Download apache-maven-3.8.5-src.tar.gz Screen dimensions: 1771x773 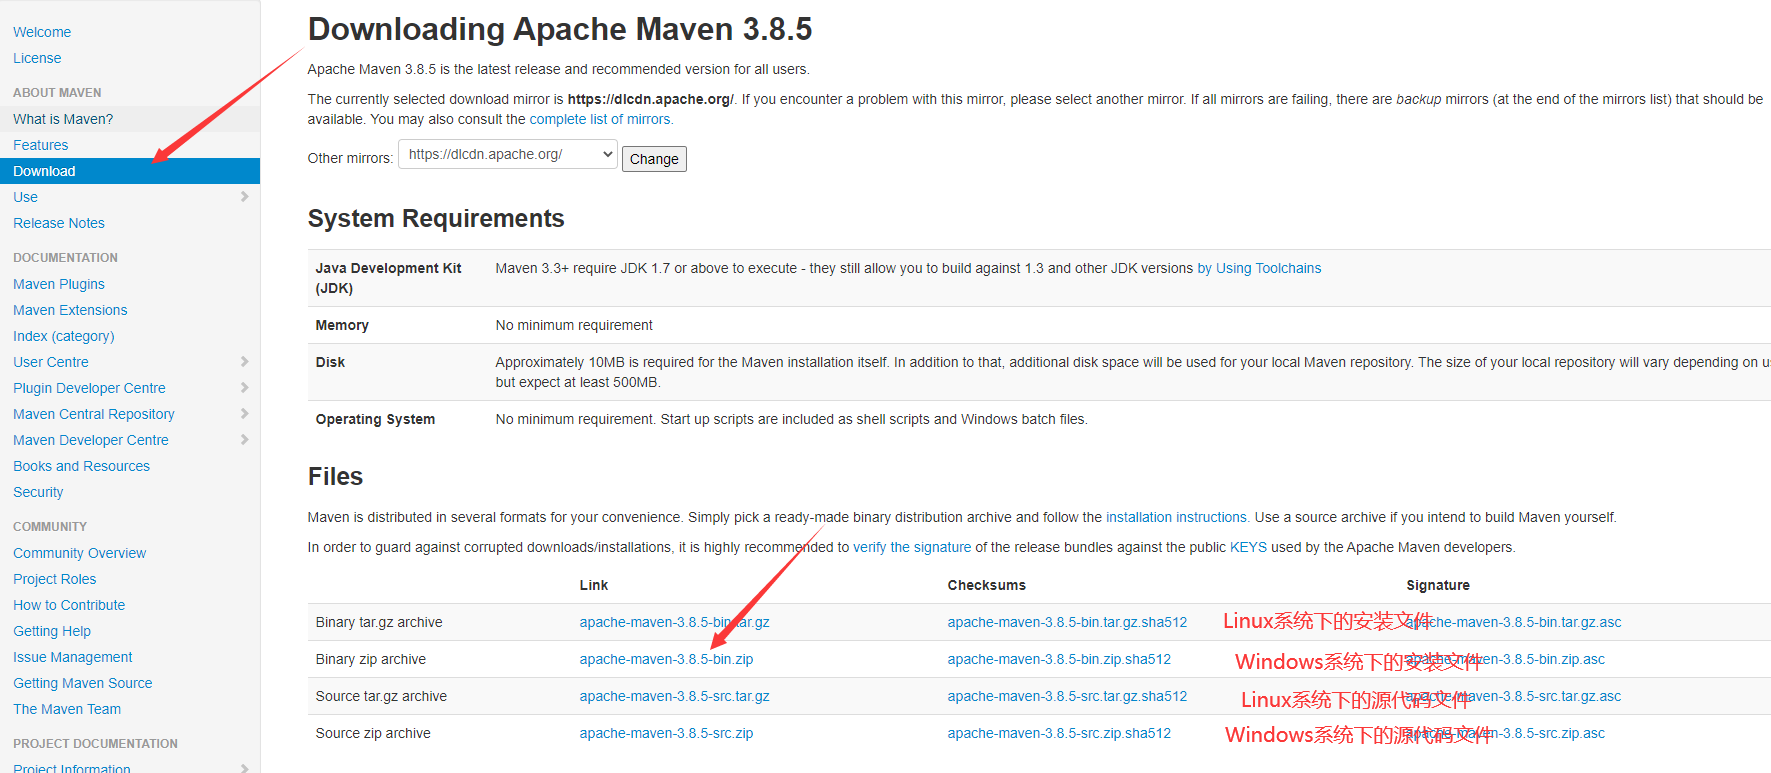click(675, 696)
